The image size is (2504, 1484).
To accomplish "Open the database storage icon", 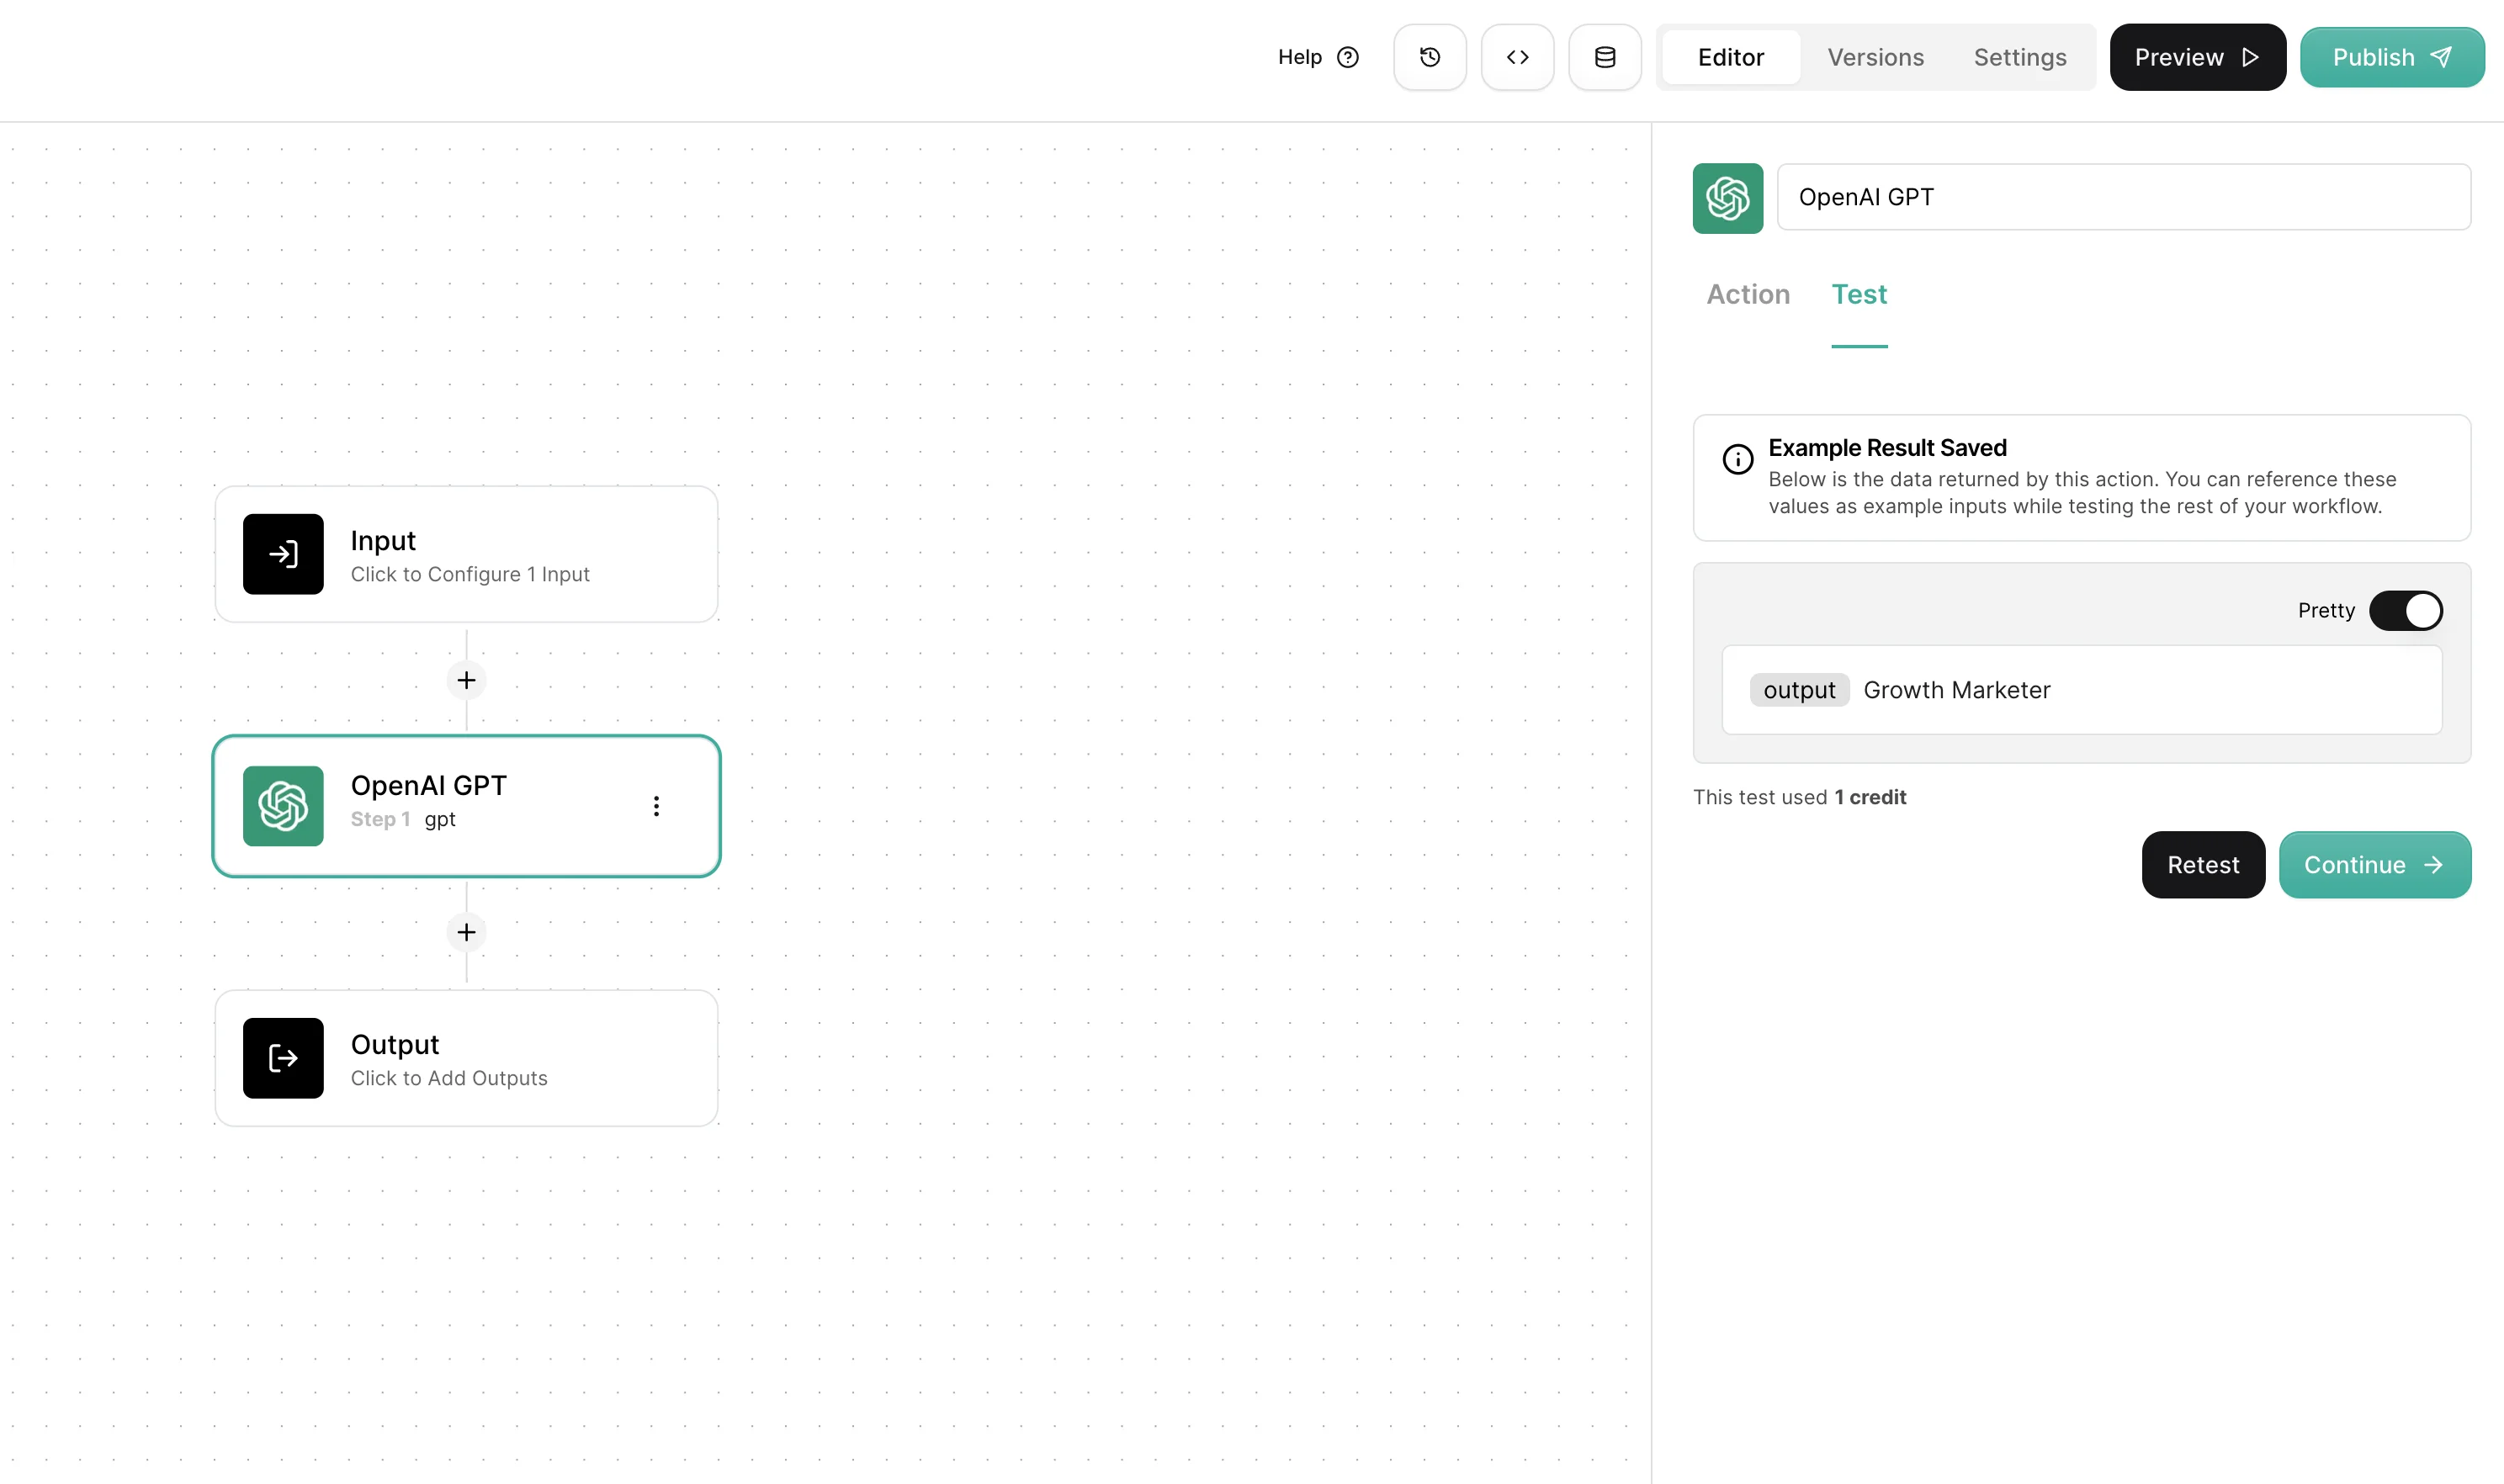I will pos(1604,57).
